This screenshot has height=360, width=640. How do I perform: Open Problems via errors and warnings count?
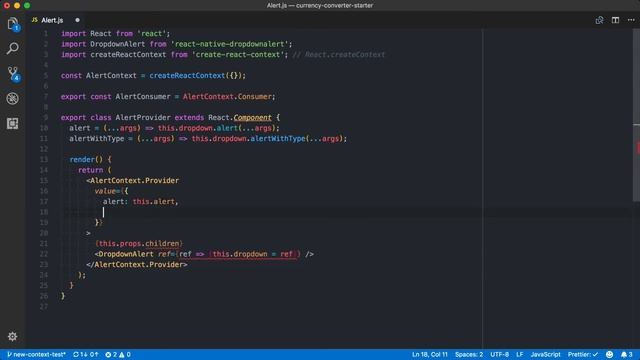click(118, 354)
